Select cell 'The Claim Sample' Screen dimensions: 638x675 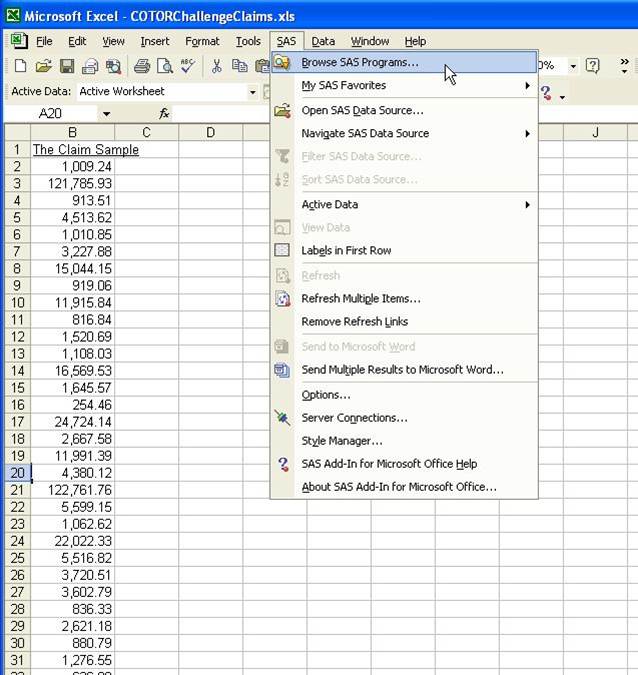pyautogui.click(x=72, y=149)
